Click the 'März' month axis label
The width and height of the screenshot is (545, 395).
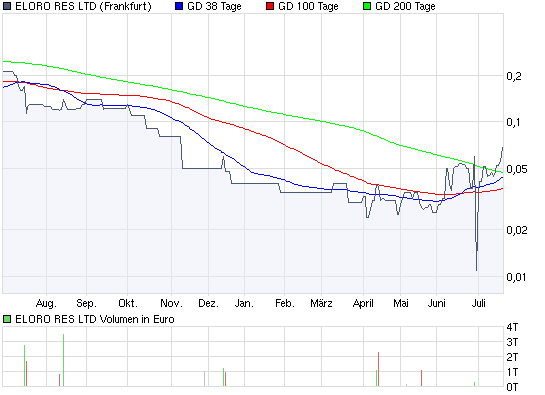click(321, 304)
